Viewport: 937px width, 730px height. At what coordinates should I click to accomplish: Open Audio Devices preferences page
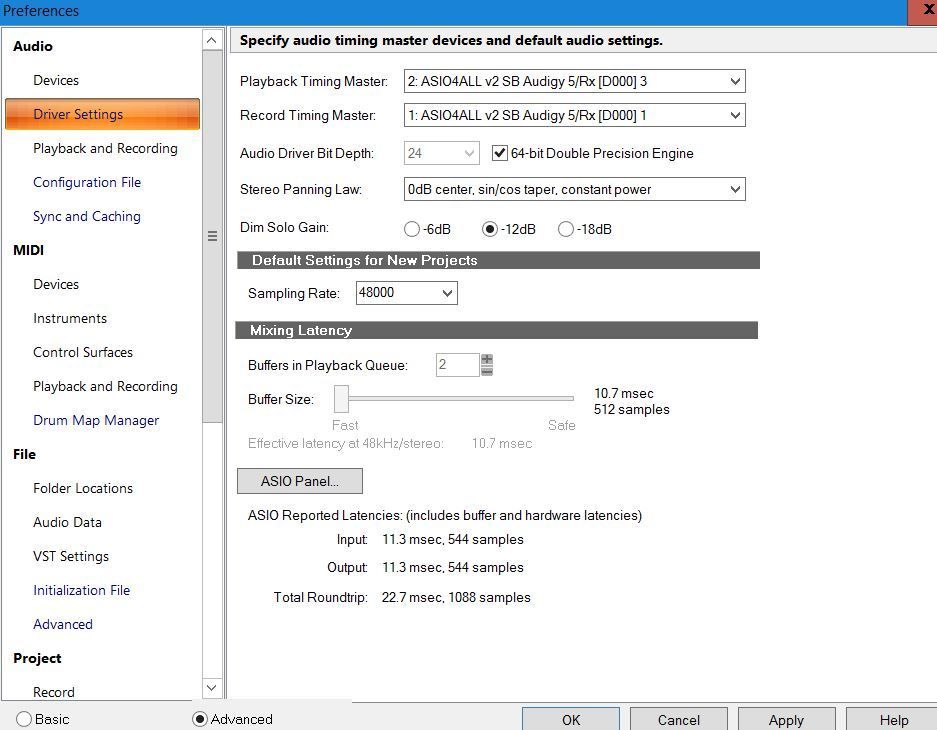[x=56, y=80]
